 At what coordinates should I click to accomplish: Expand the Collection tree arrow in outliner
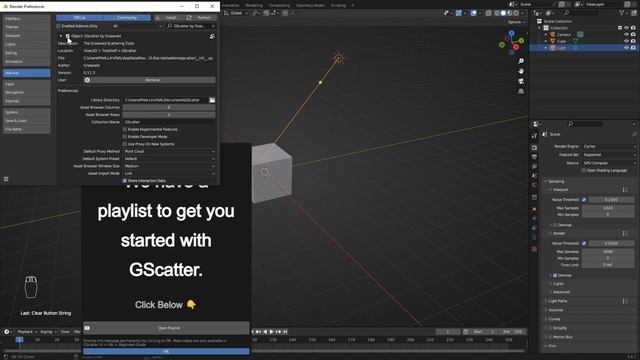point(539,28)
